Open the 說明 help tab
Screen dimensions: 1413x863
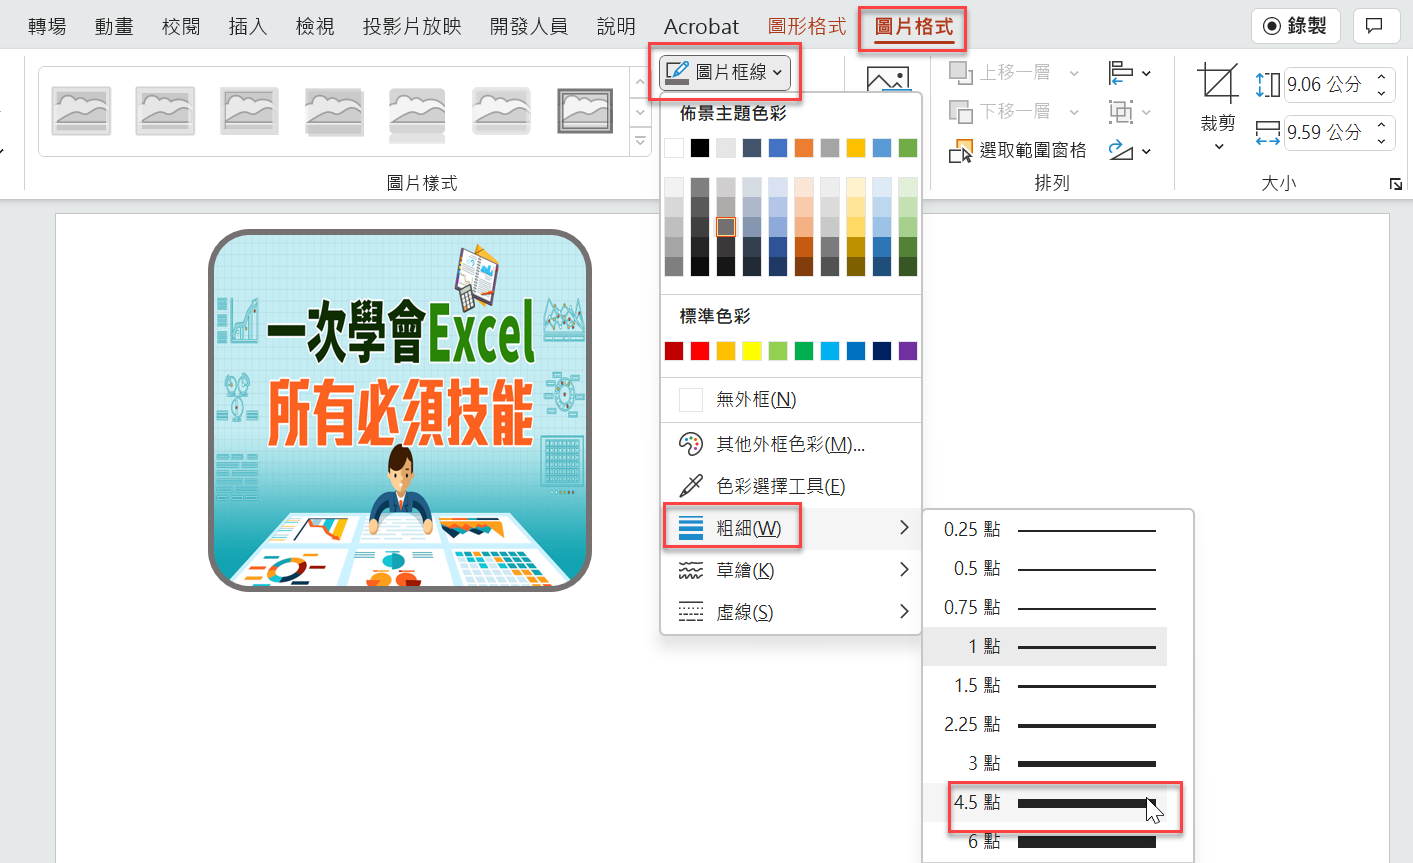(616, 26)
